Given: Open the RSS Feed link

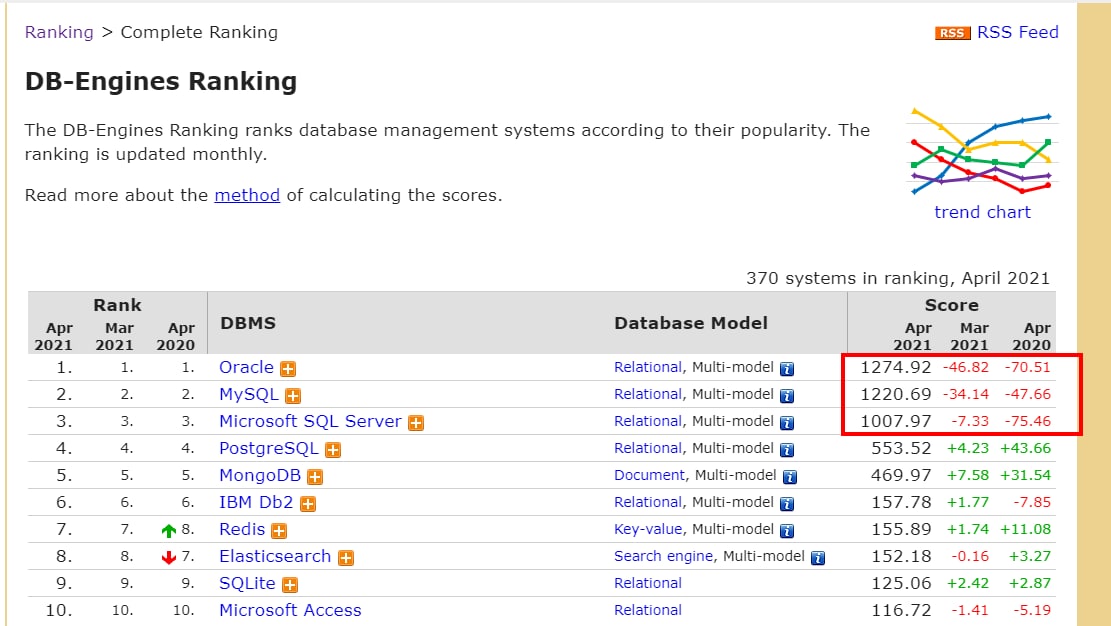Looking at the screenshot, I should pos(1017,33).
